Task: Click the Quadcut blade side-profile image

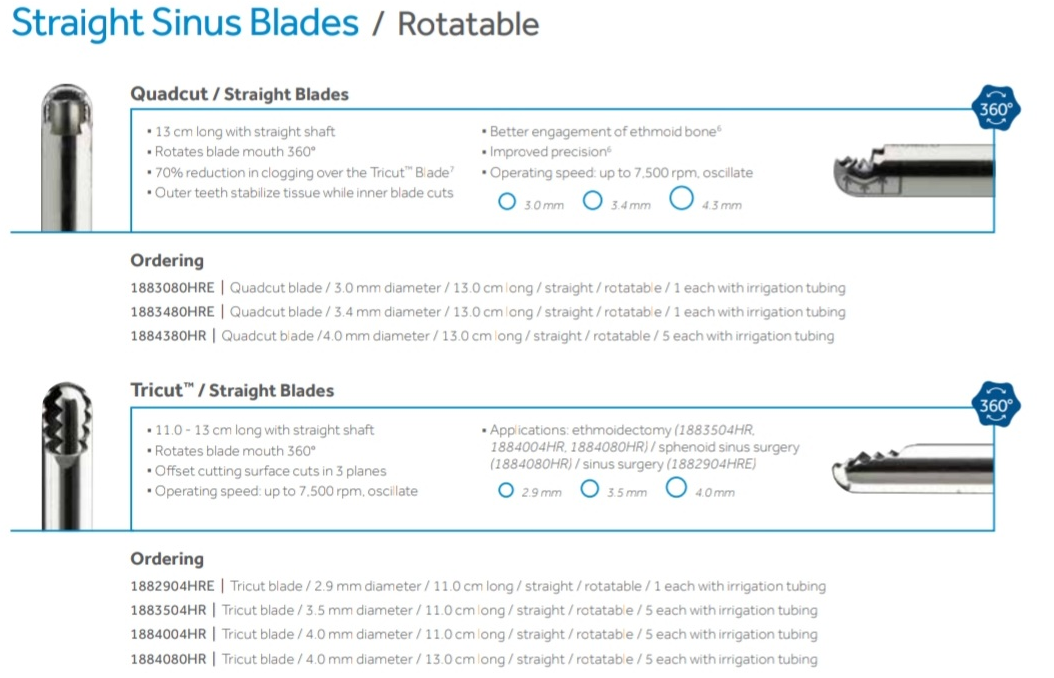Action: [x=913, y=171]
